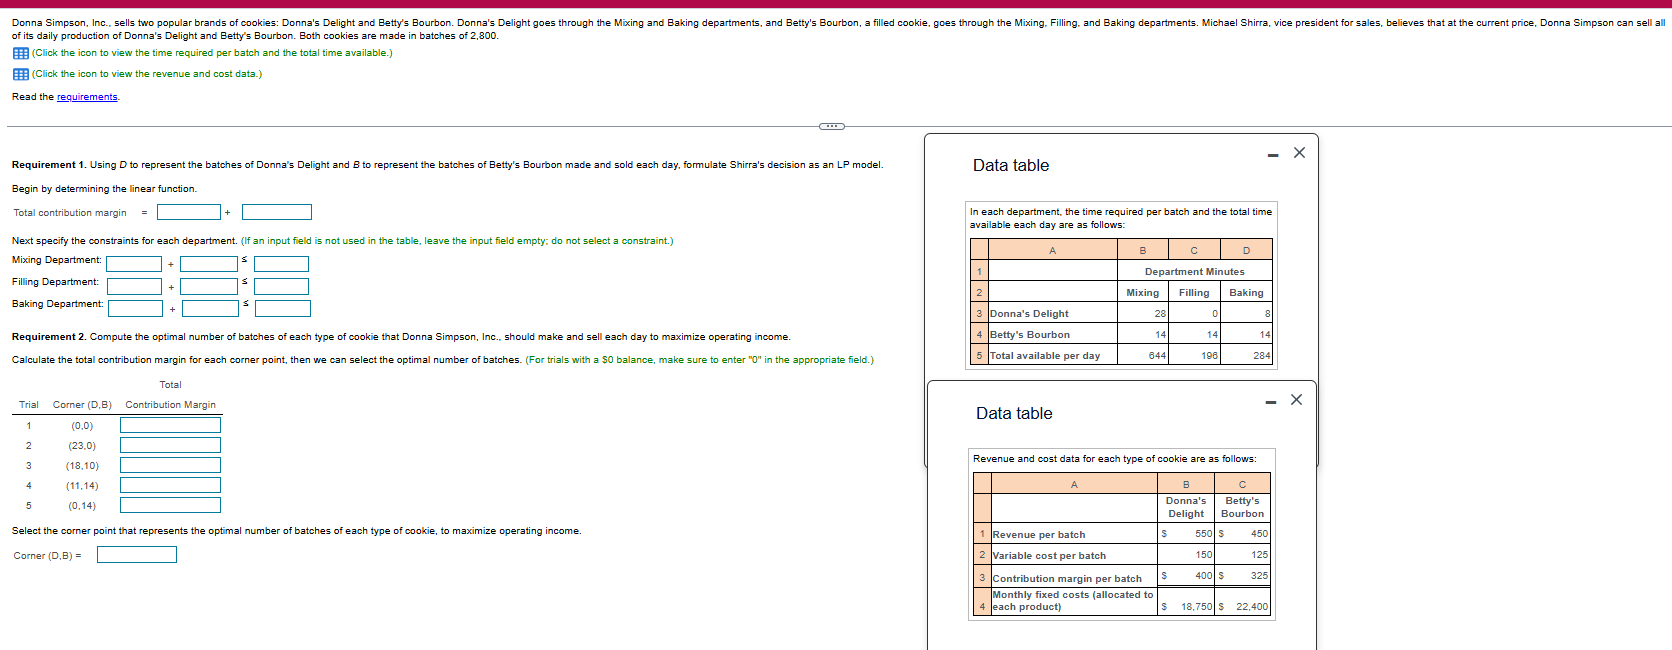This screenshot has width=1672, height=650.
Task: Close the lower Data table popup
Action: pos(1296,400)
